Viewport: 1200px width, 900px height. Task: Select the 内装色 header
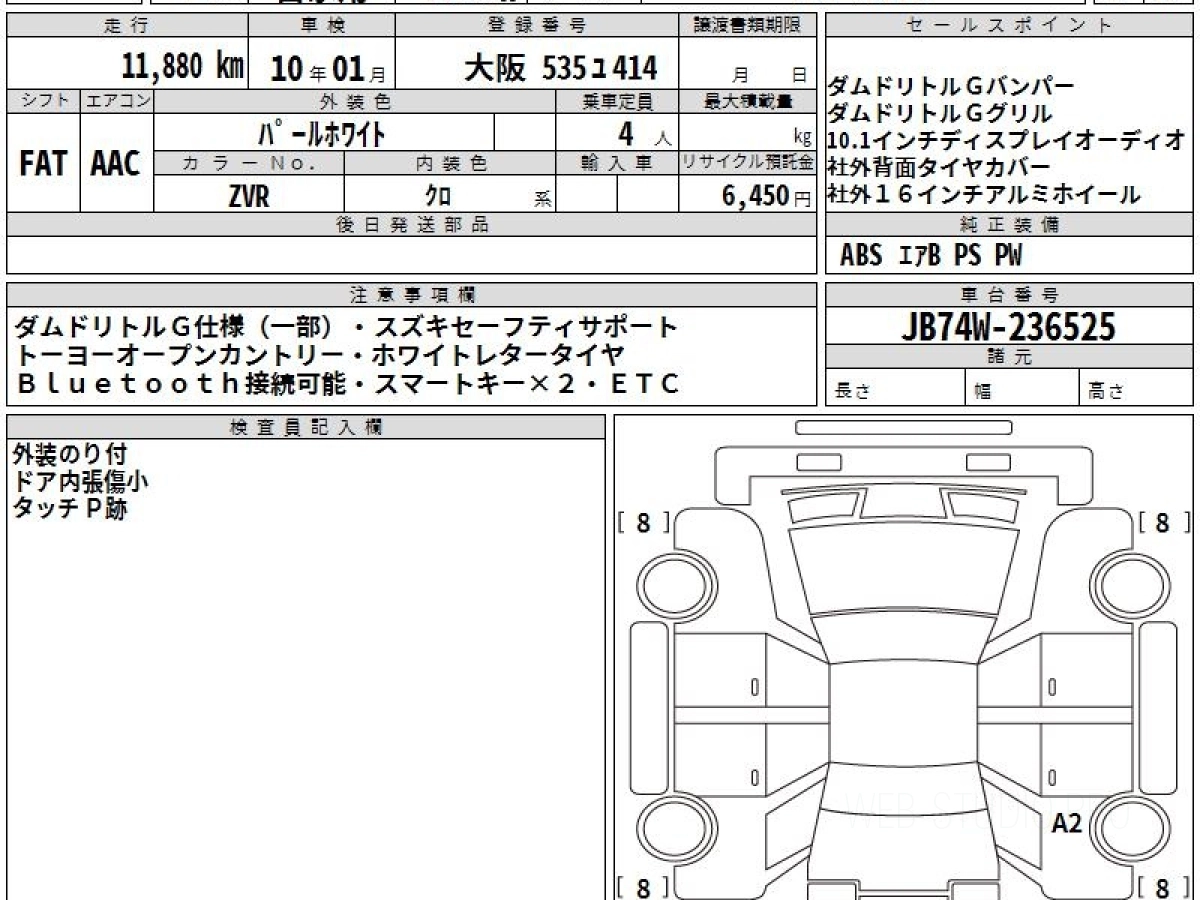pyautogui.click(x=450, y=163)
